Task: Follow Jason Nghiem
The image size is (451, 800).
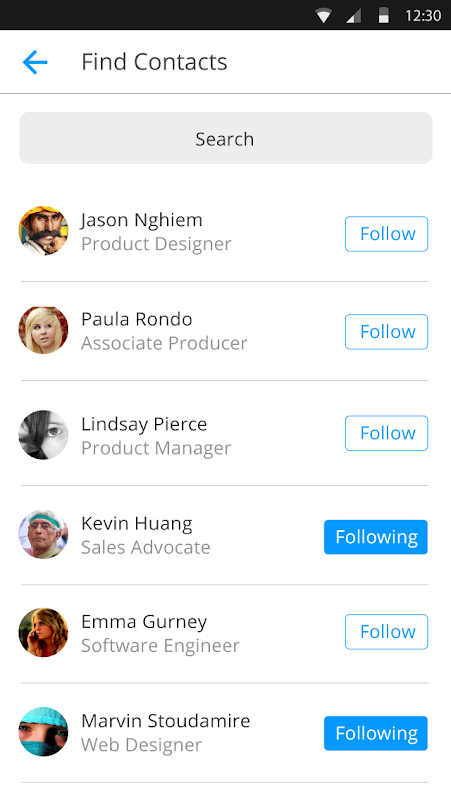Action: pyautogui.click(x=386, y=234)
